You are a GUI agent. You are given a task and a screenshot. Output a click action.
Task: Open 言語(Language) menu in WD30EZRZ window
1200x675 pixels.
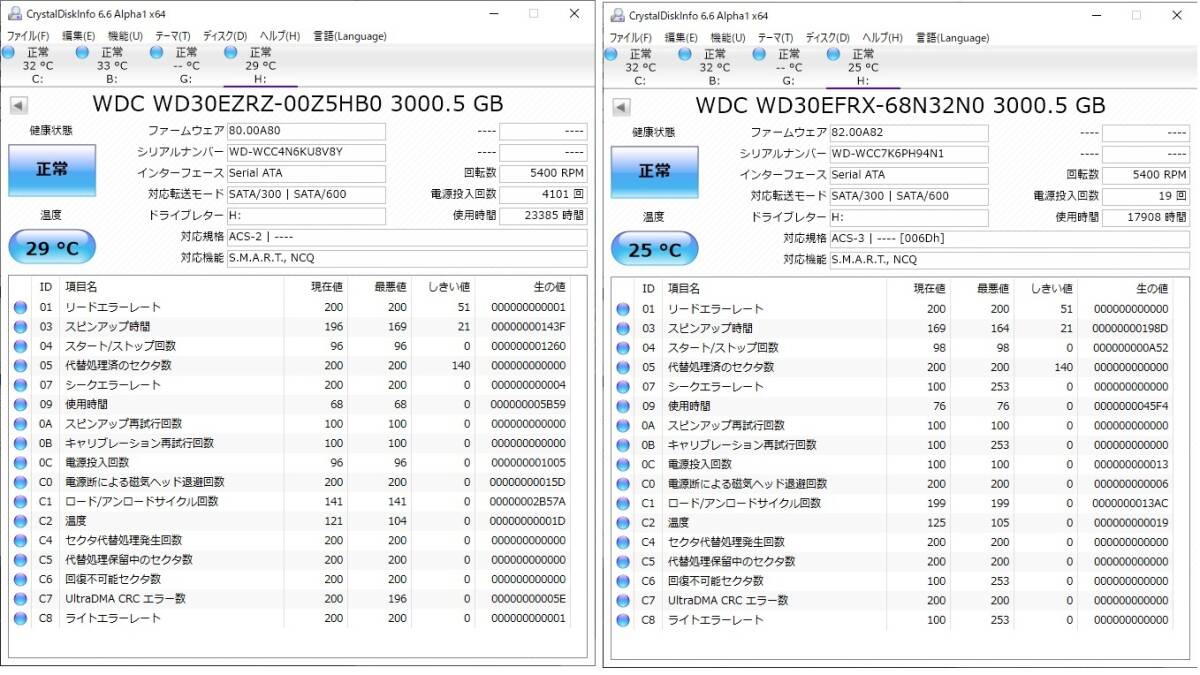click(x=349, y=37)
